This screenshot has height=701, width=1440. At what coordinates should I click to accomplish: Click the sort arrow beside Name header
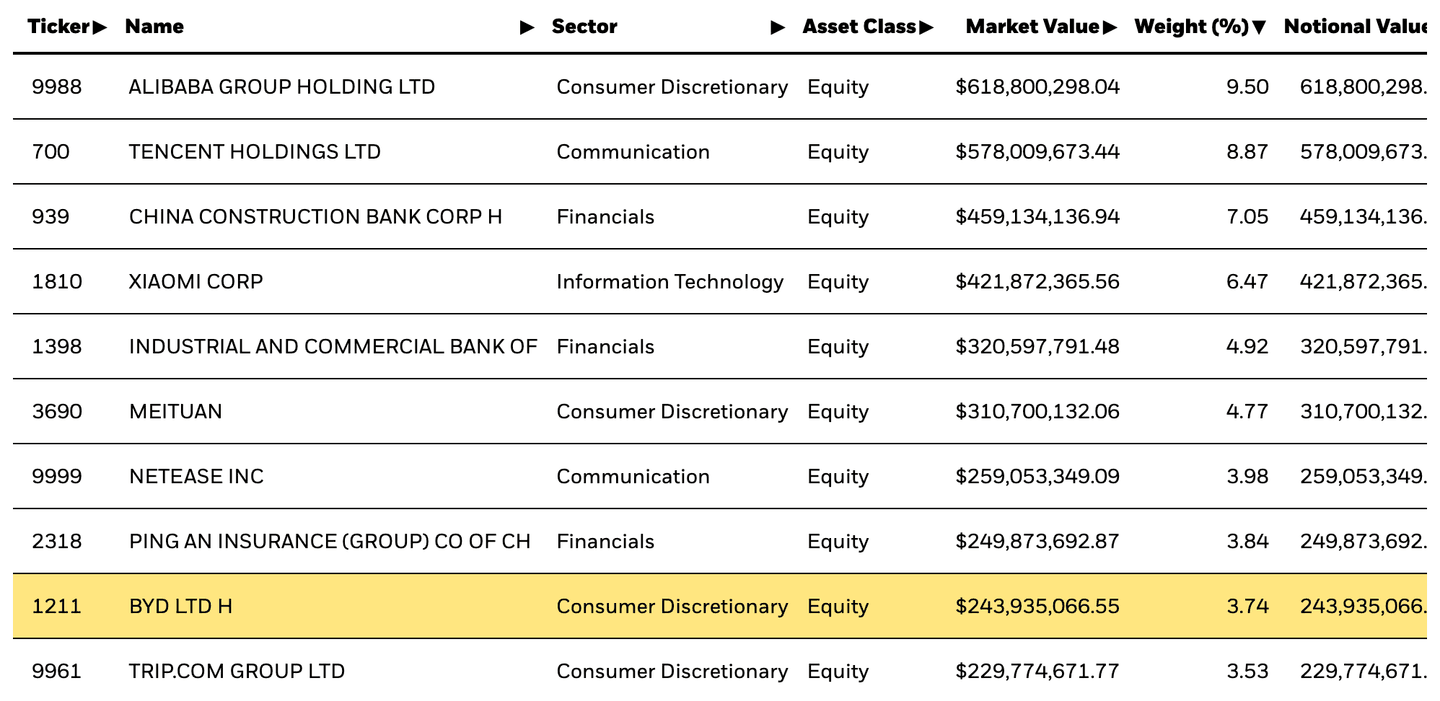[527, 27]
